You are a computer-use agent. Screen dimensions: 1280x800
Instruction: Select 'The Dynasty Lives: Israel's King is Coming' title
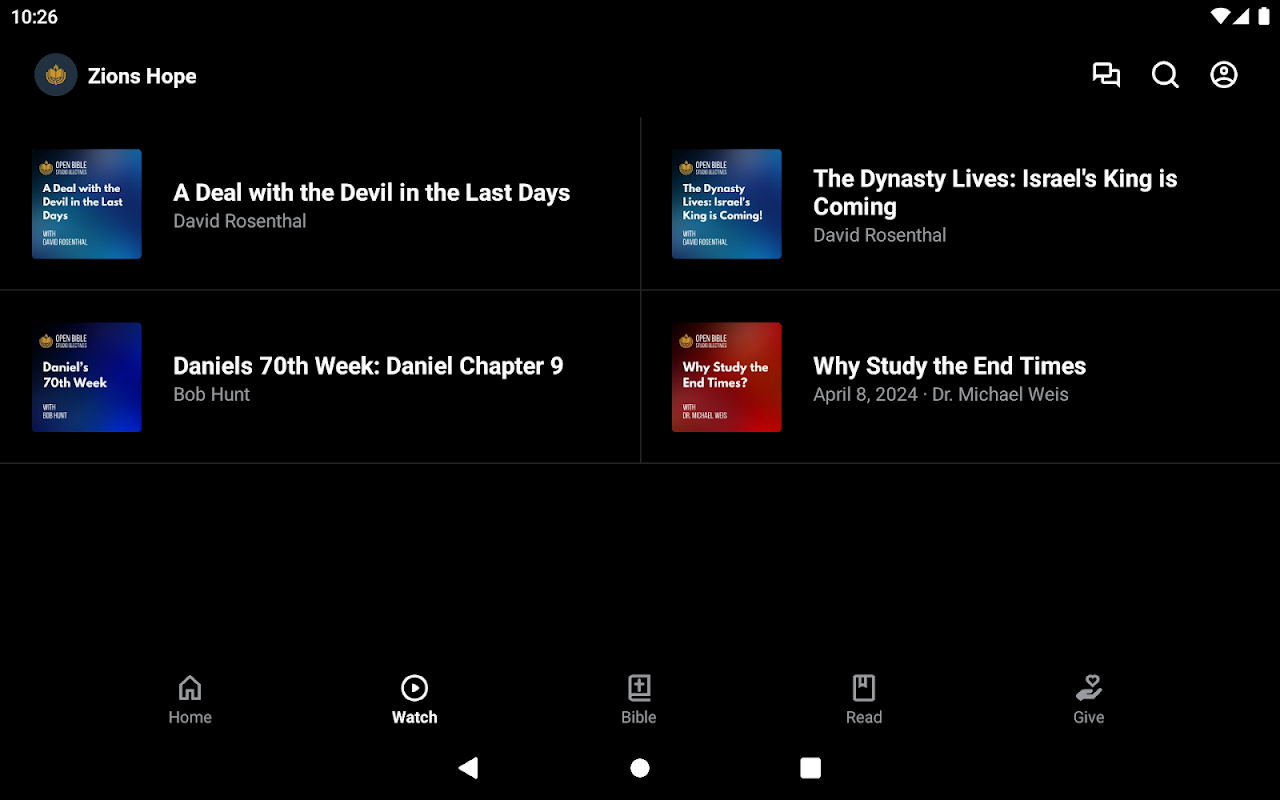[995, 193]
